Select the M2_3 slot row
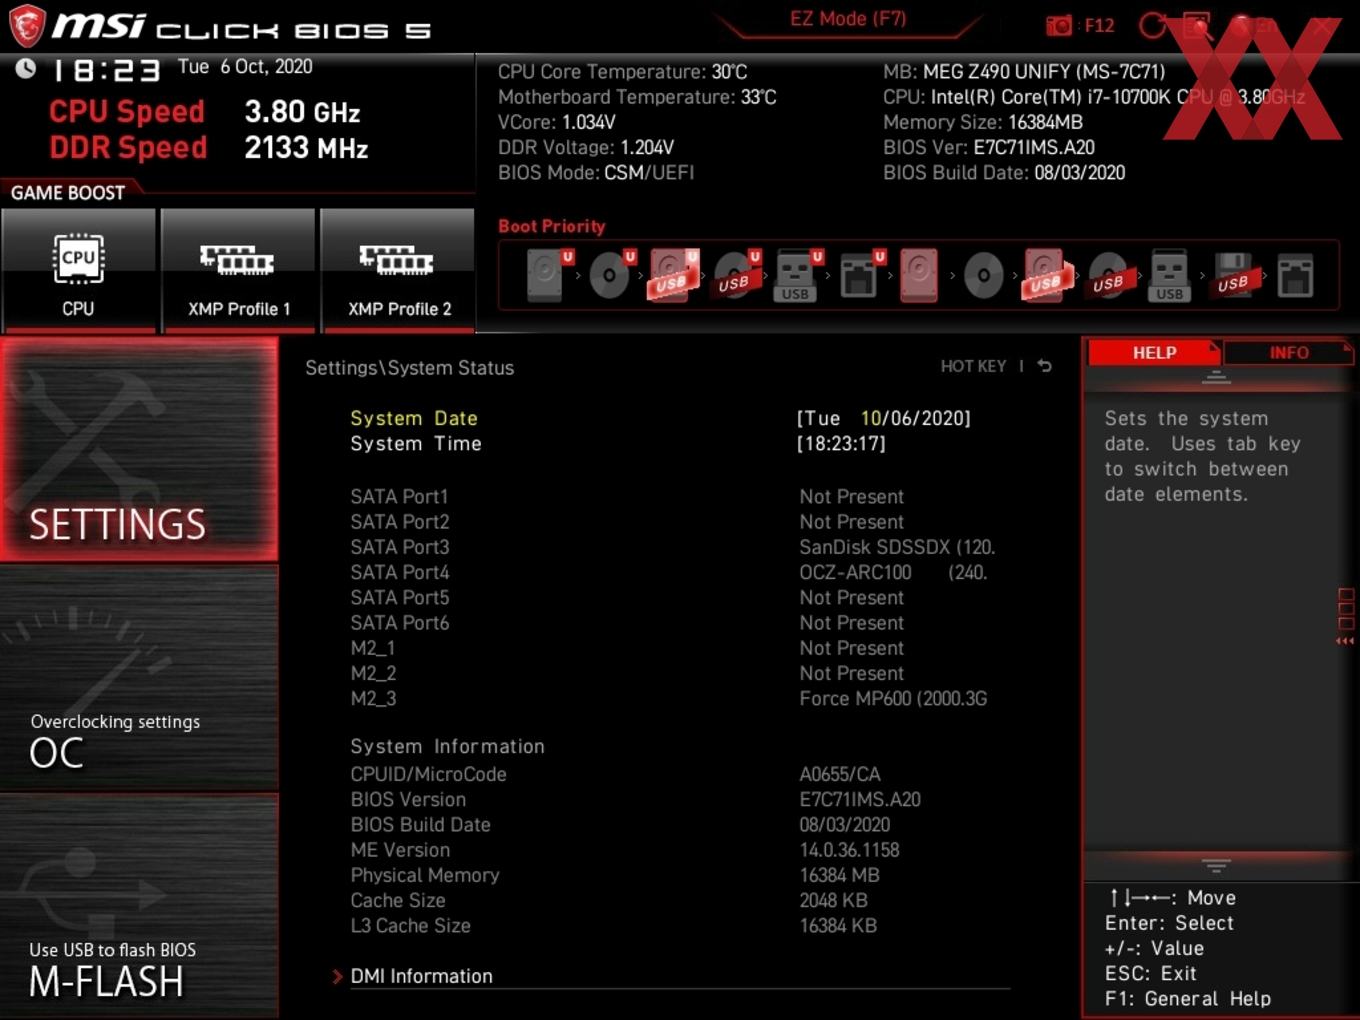The image size is (1360, 1020). pyautogui.click(x=670, y=698)
